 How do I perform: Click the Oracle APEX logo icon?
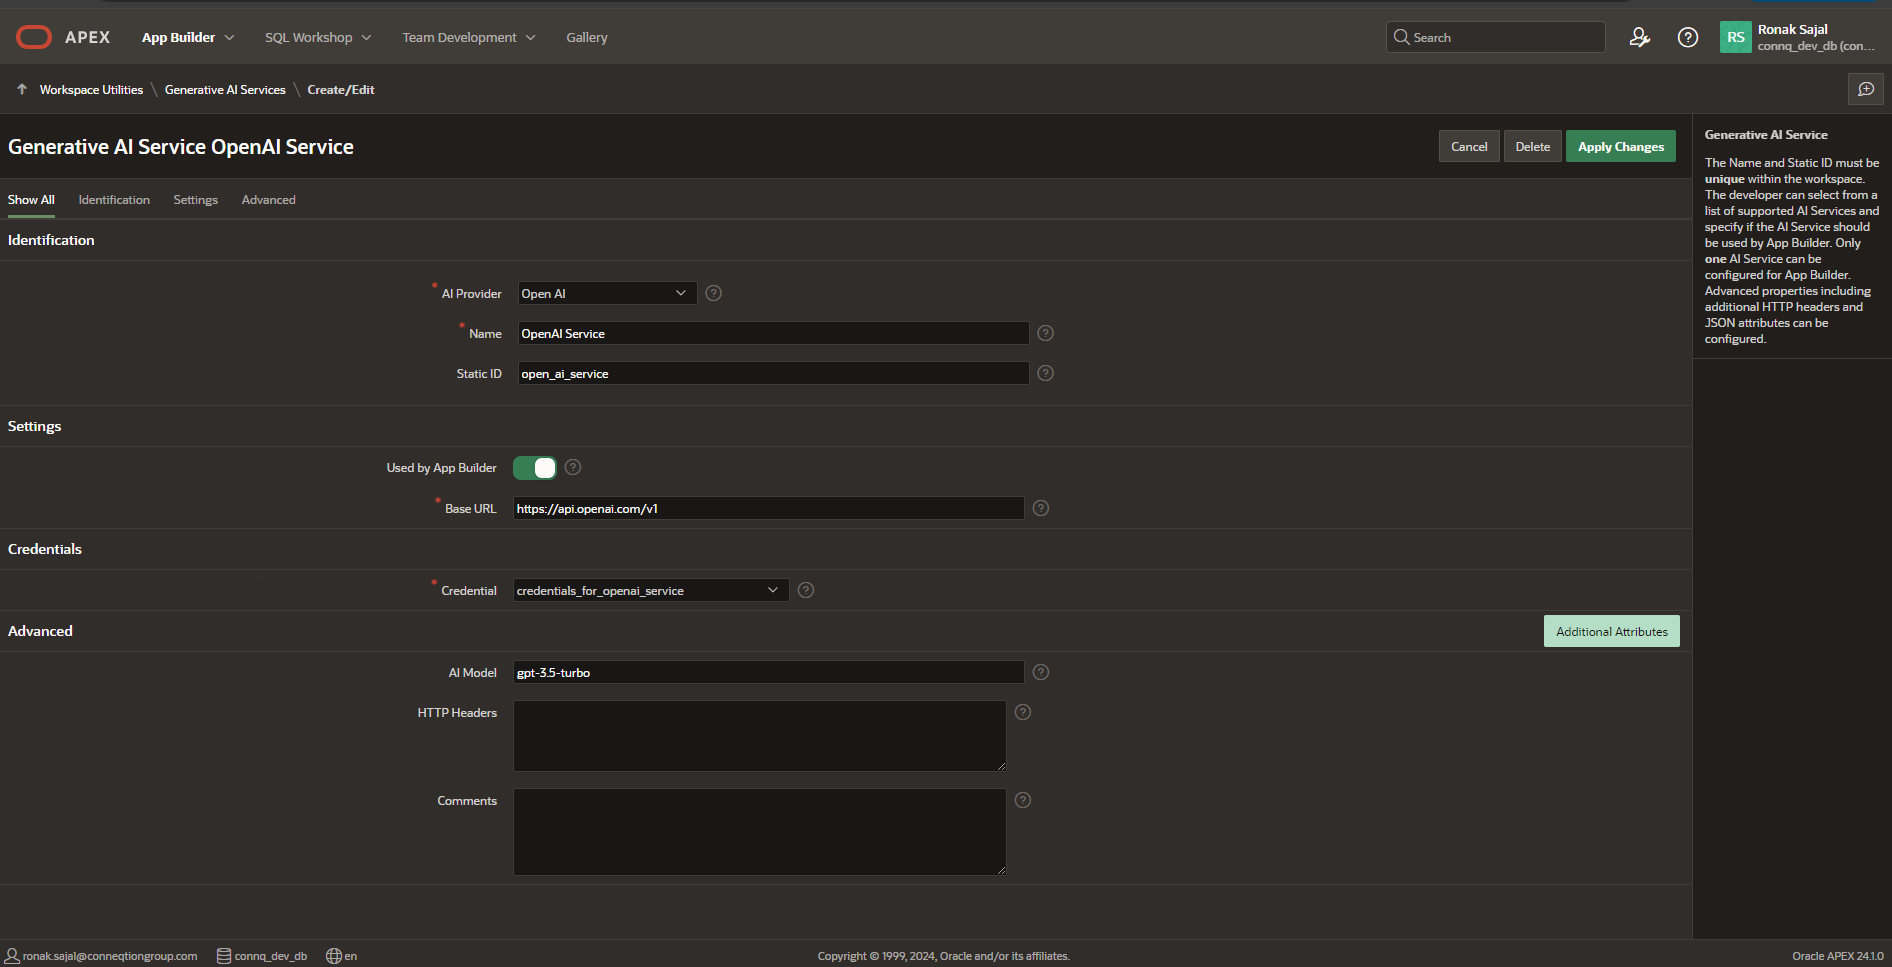coord(34,37)
